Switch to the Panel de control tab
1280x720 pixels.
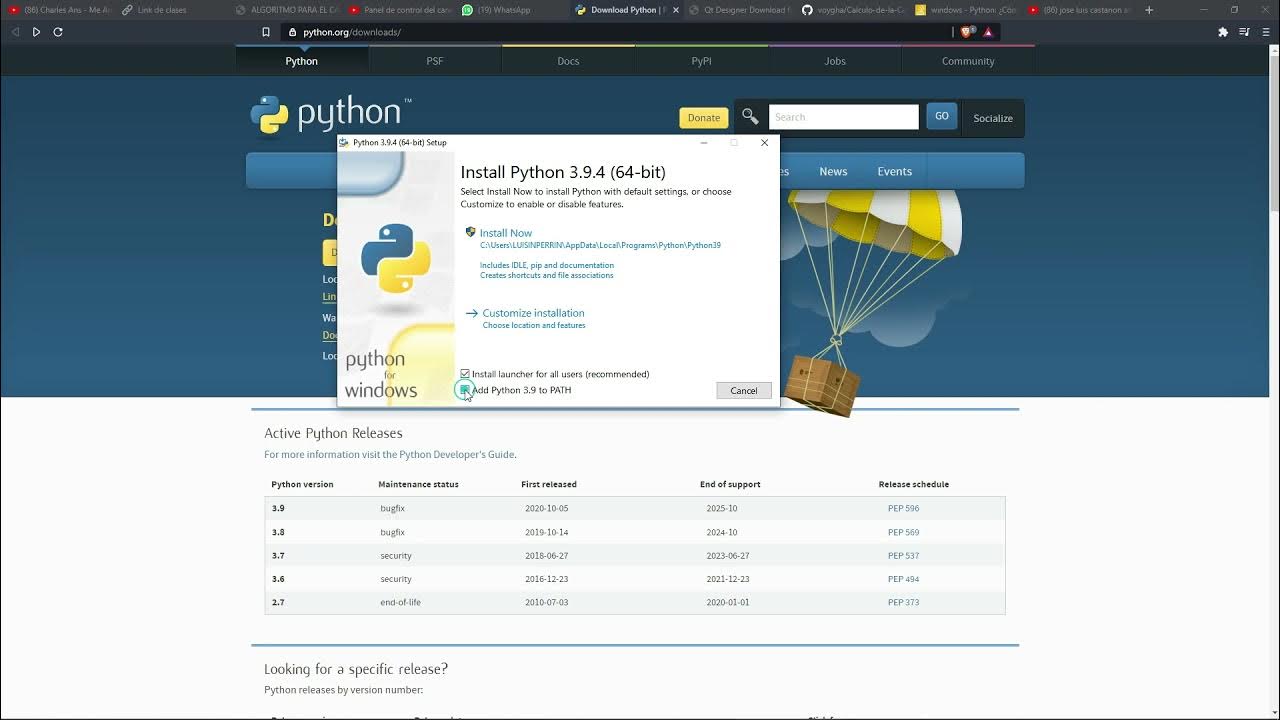pos(400,10)
